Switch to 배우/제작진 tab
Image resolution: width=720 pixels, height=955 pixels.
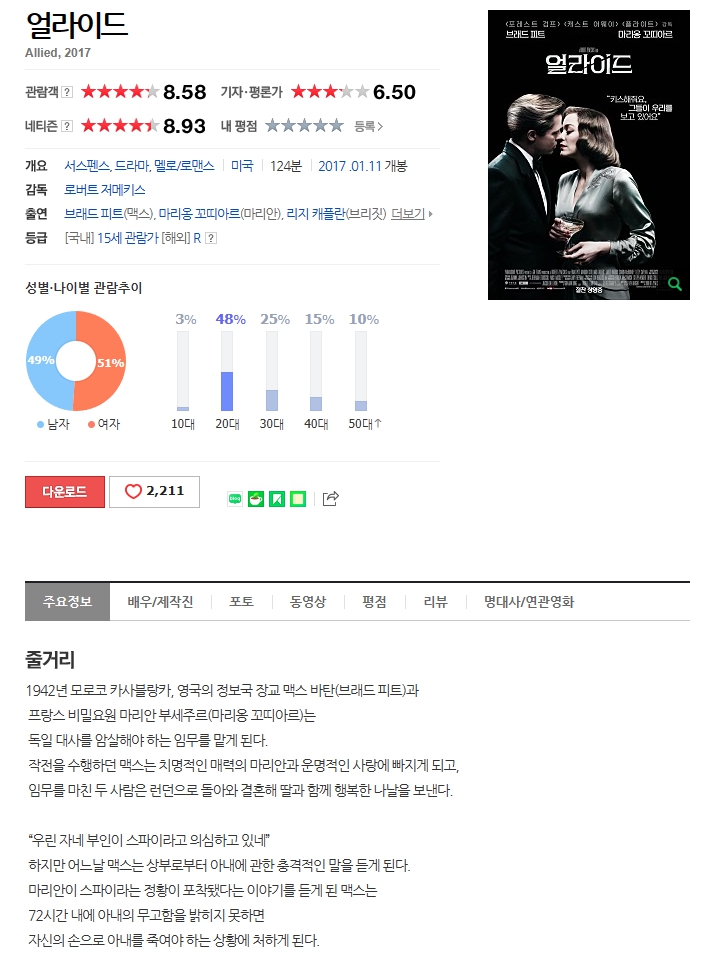coord(160,602)
